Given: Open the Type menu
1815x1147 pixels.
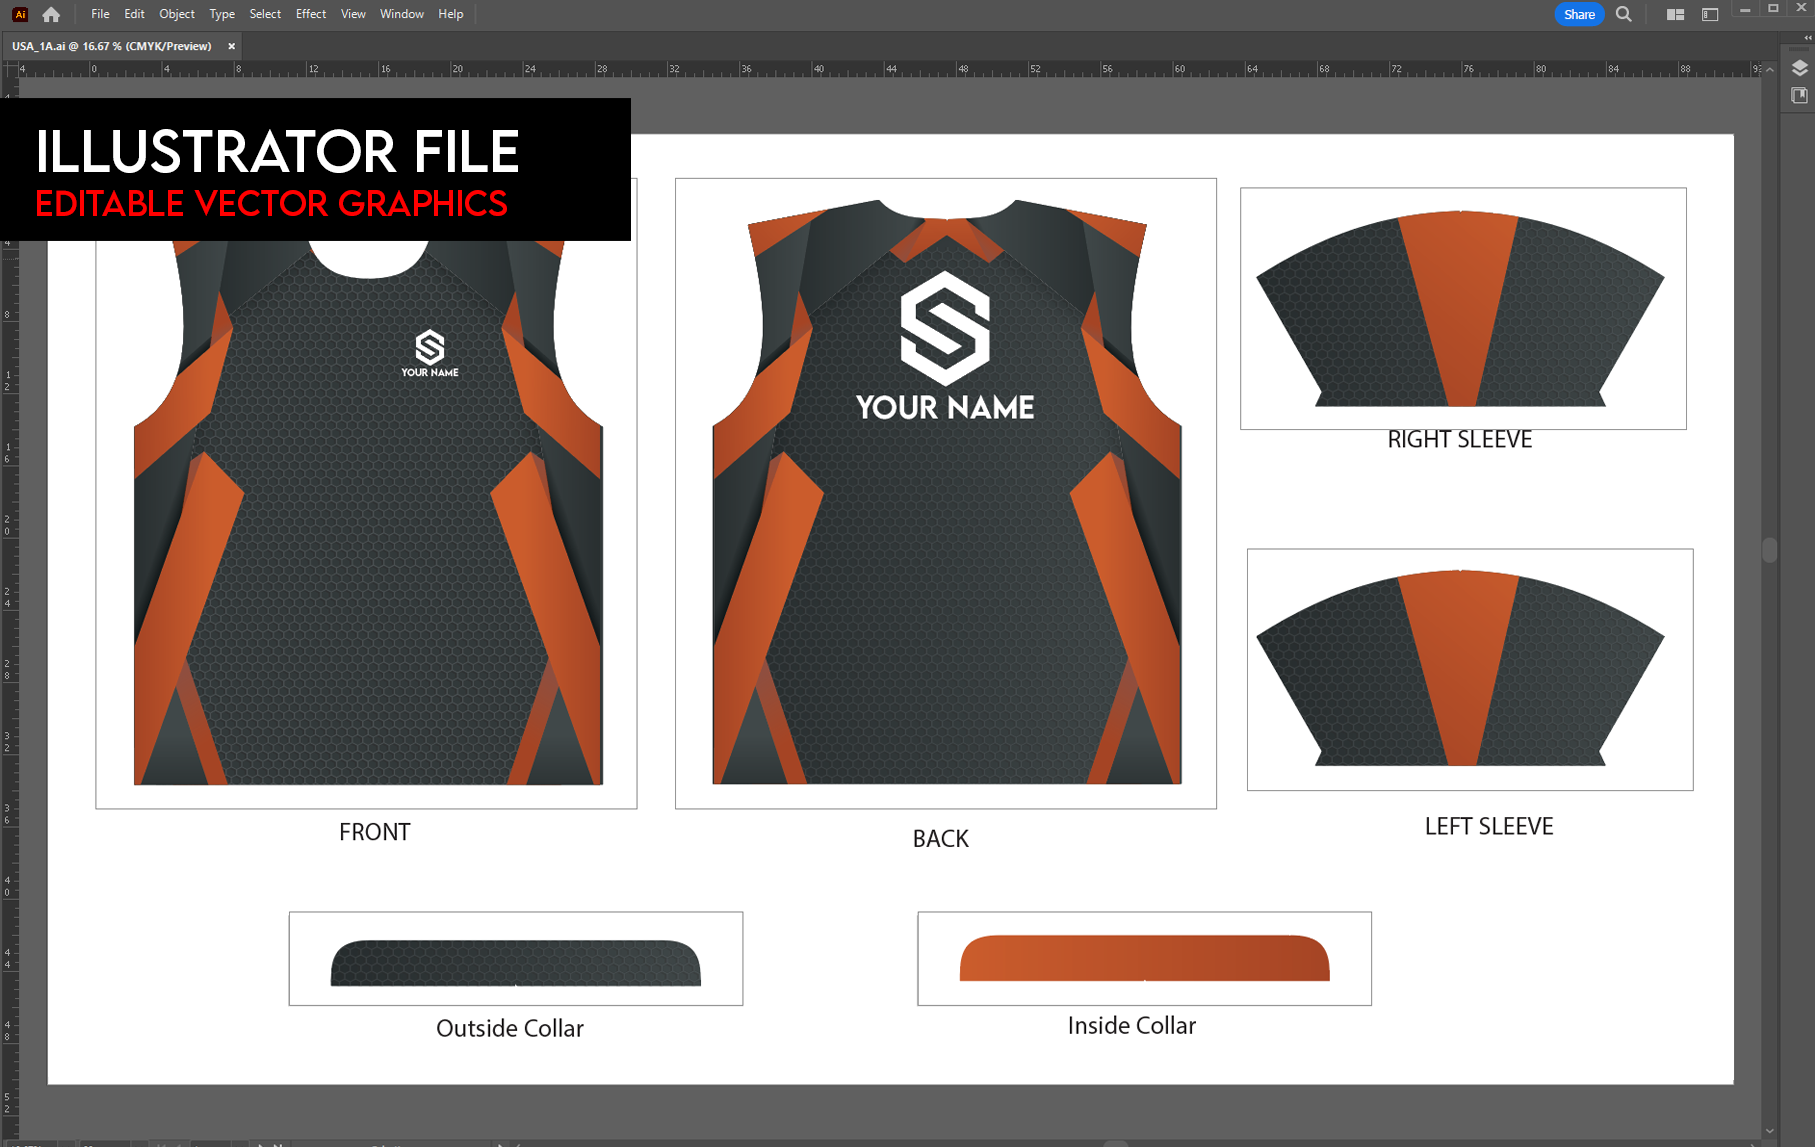Looking at the screenshot, I should click(221, 13).
